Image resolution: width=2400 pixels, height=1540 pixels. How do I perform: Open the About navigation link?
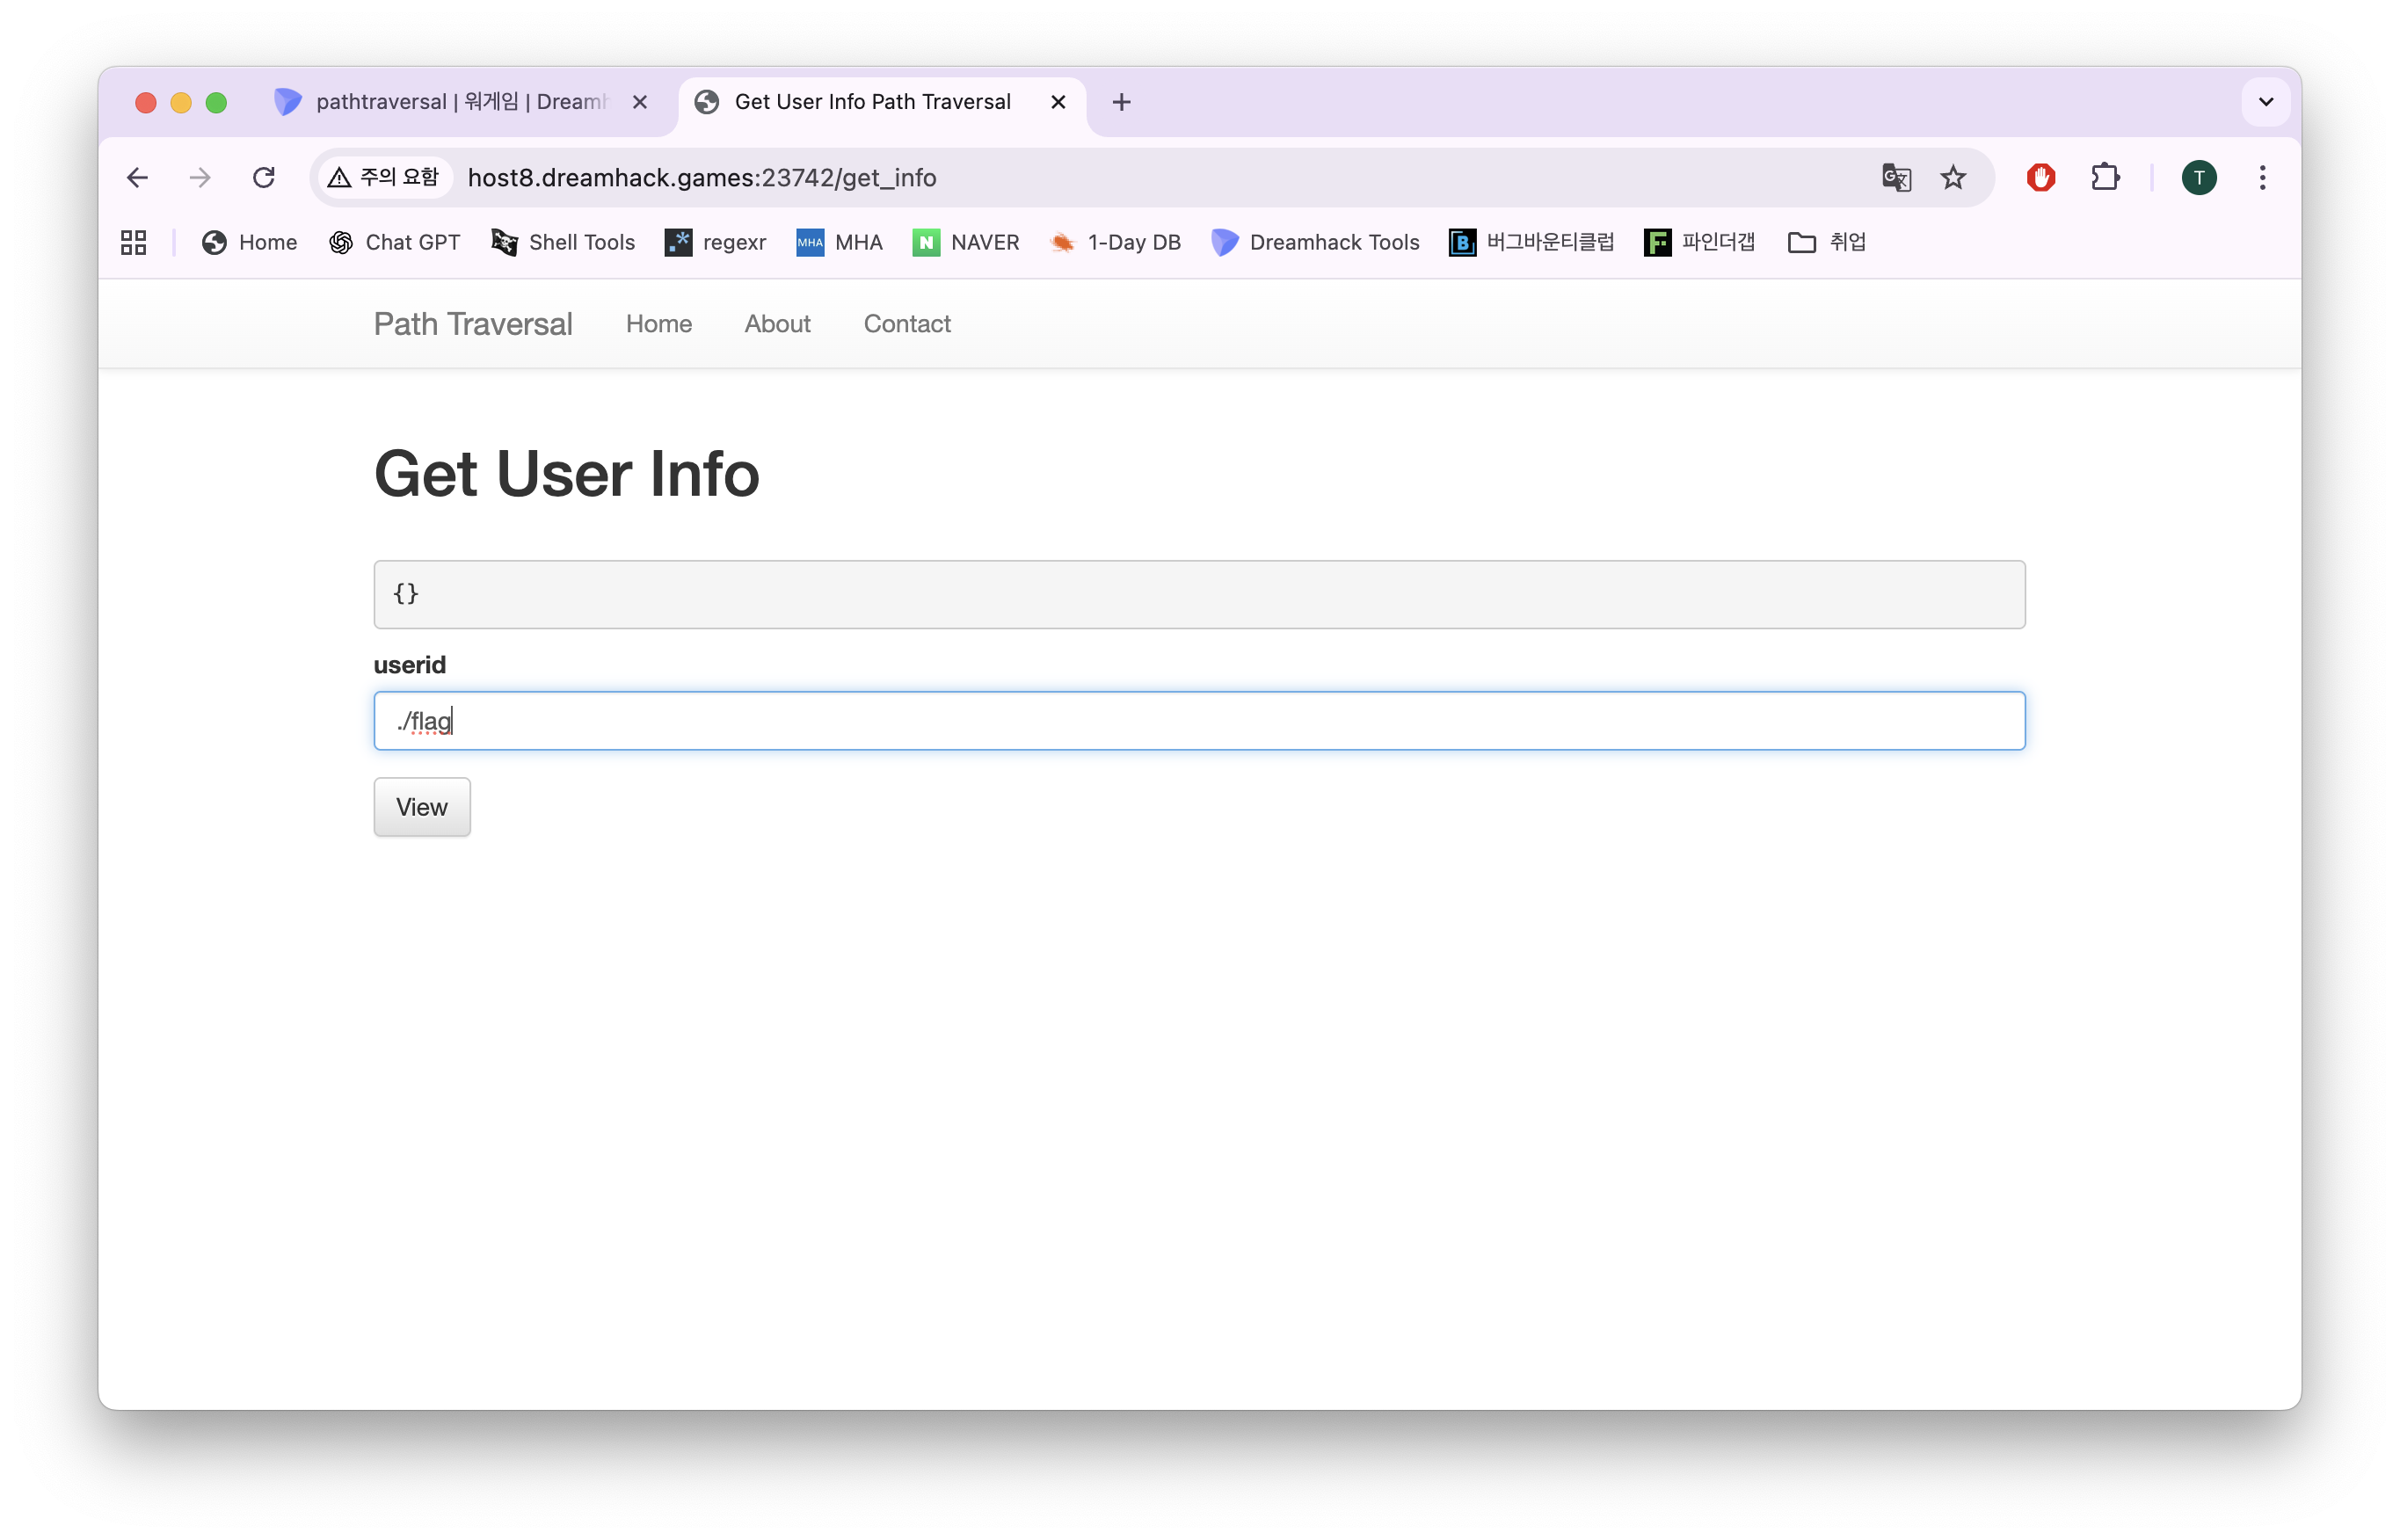coord(777,324)
